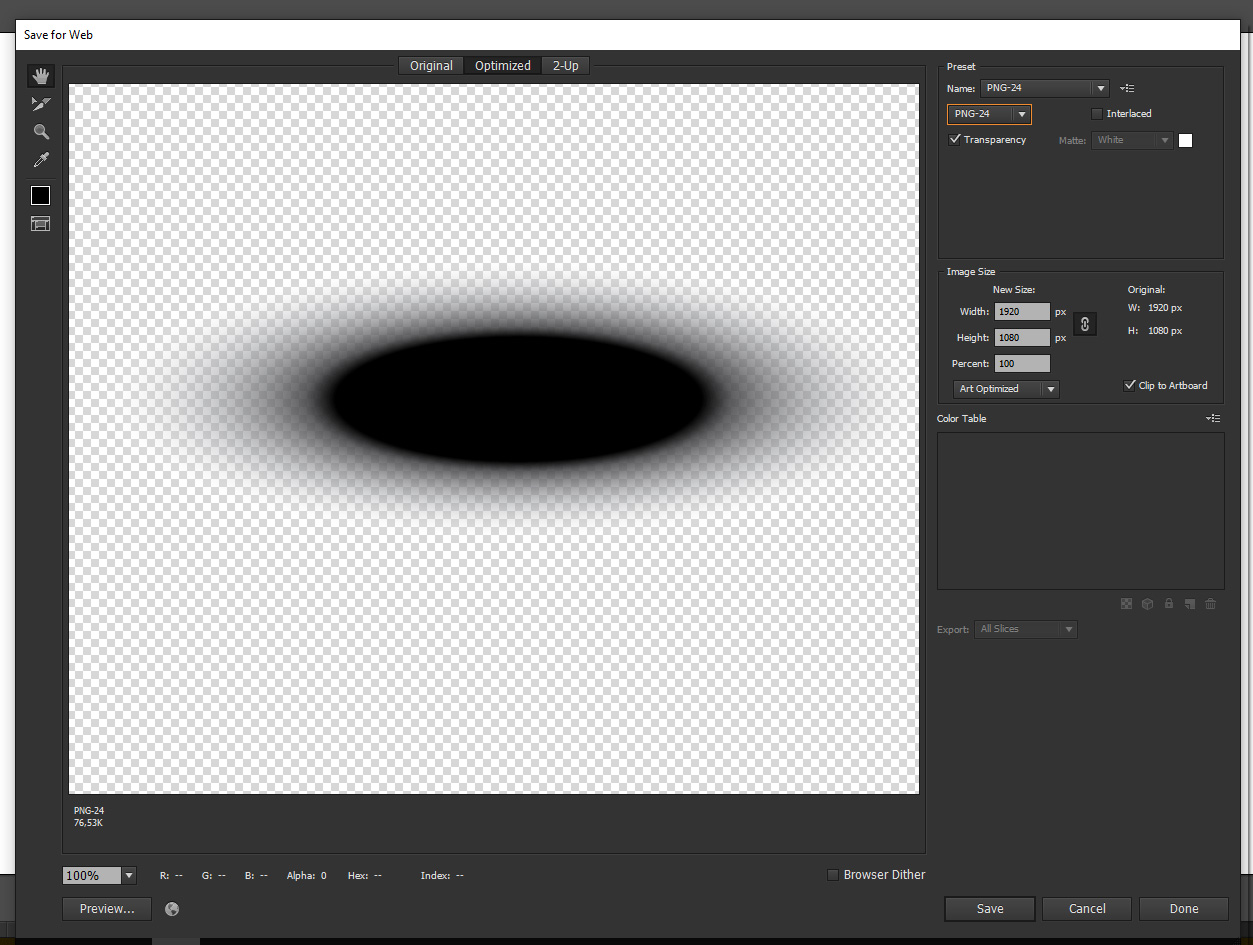Open the PNG-24 file format dropdown

click(x=1021, y=115)
